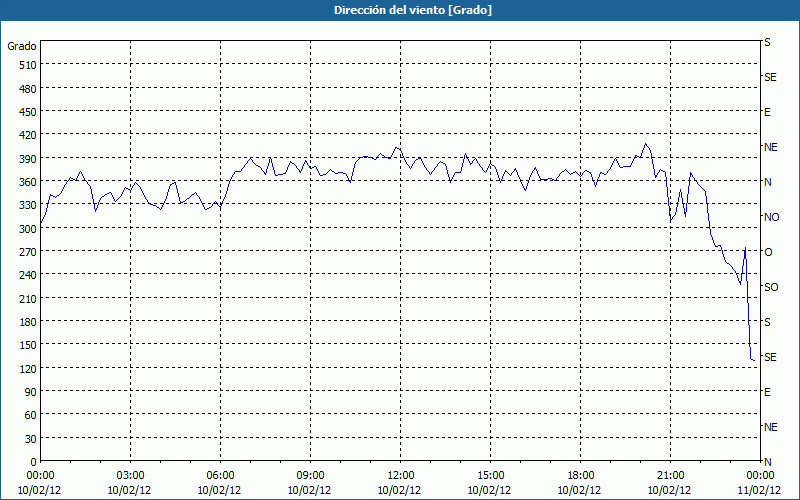Click the 30 y-axis tick label

click(x=31, y=439)
